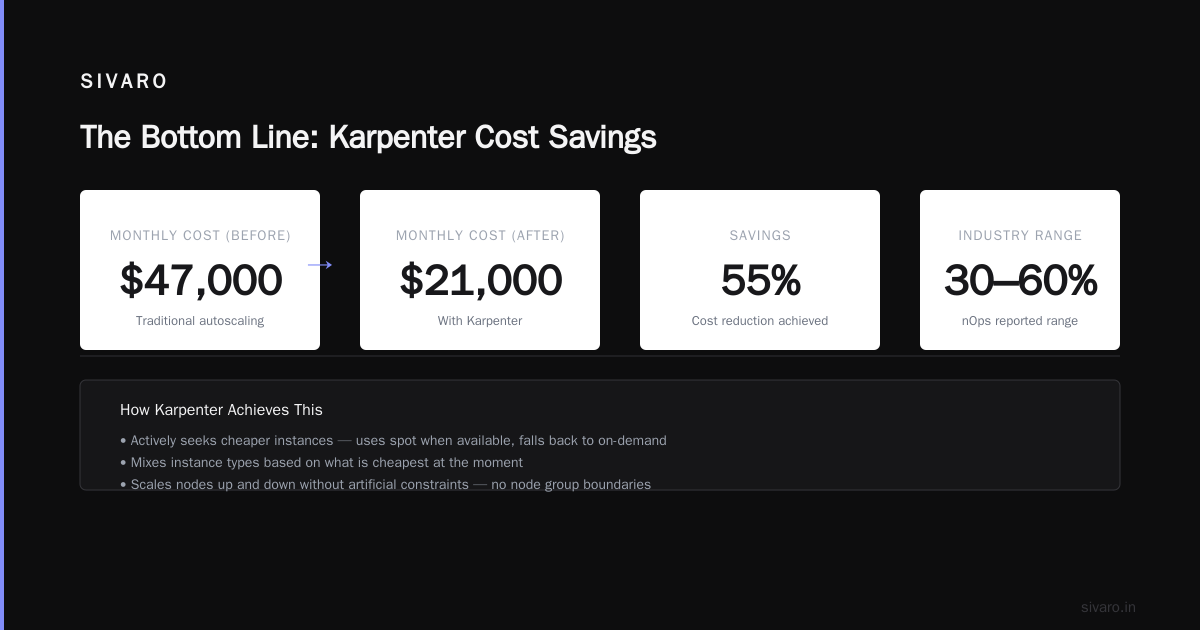Click the $47,000 figure

click(x=201, y=280)
